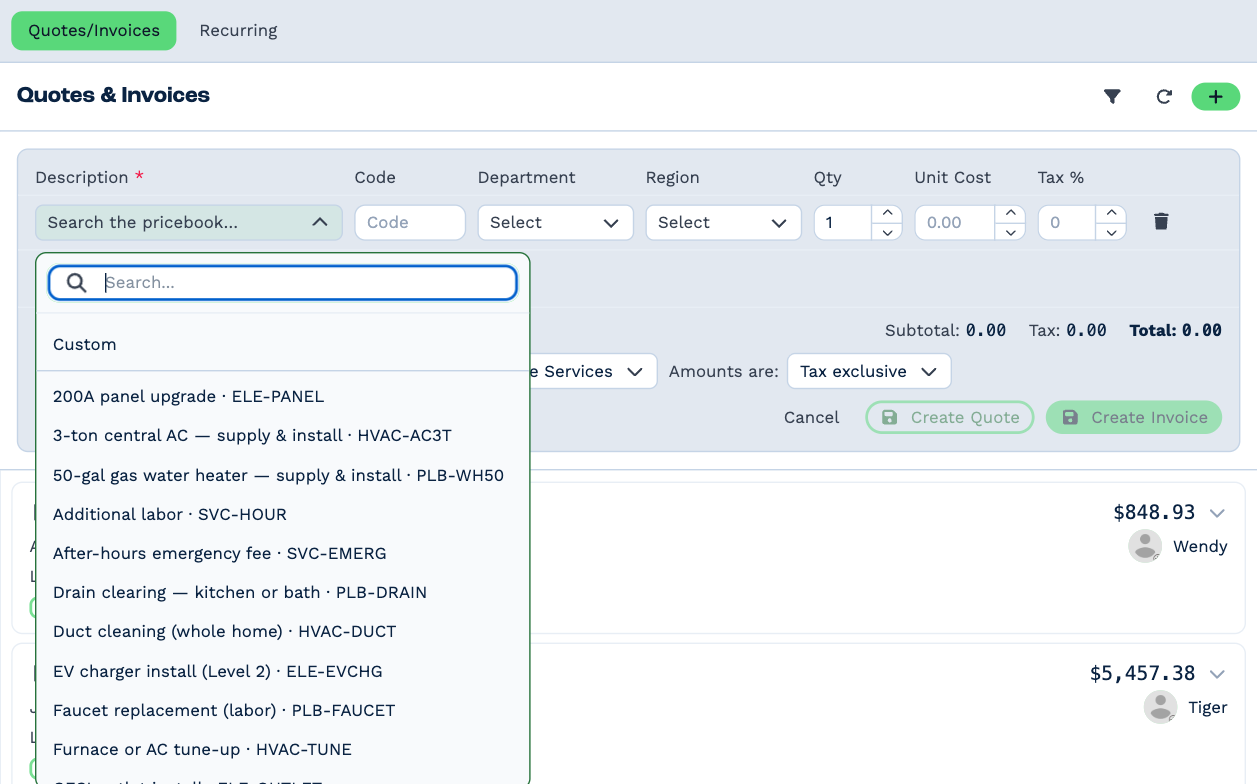
Task: Click the Create Invoice button
Action: (1134, 417)
